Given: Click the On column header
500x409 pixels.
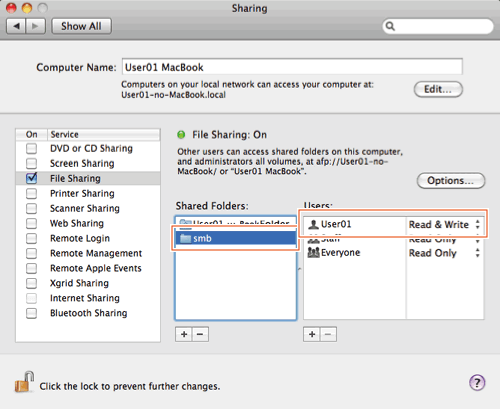Looking at the screenshot, I should click(31, 134).
